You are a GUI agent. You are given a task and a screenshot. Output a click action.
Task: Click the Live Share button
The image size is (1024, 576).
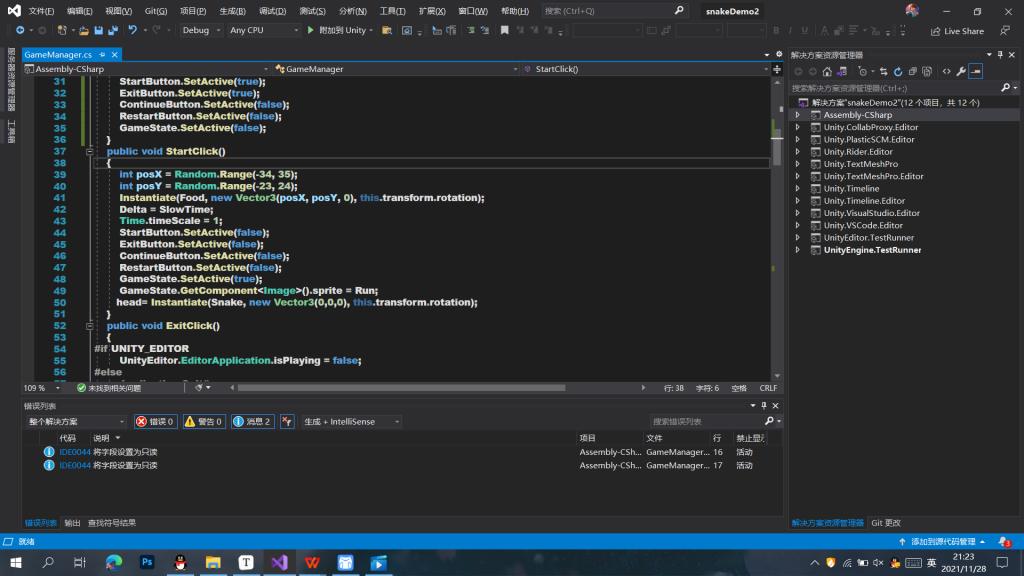point(956,31)
